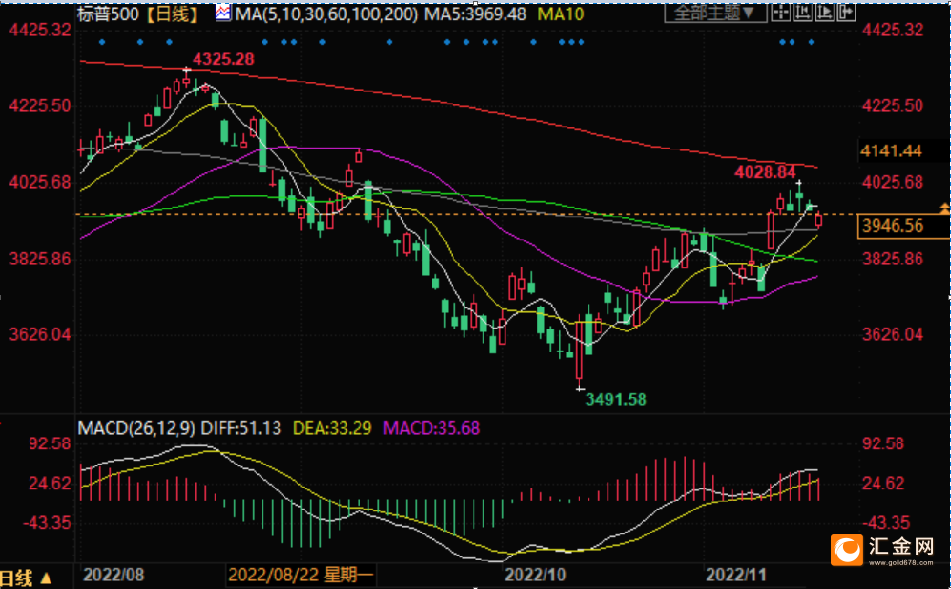Viewport: 951px width, 589px height.
Task: Click the 3491.58 low price label
Action: tap(616, 399)
